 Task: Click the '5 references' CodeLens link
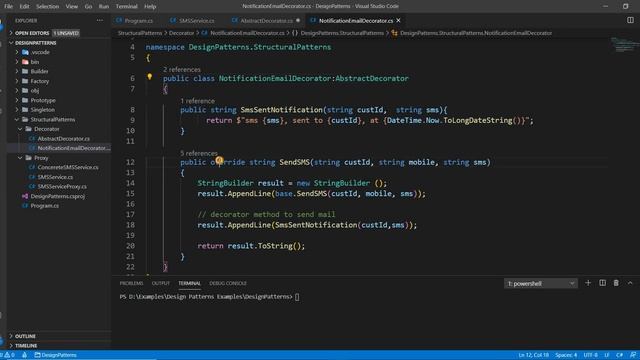pos(199,153)
